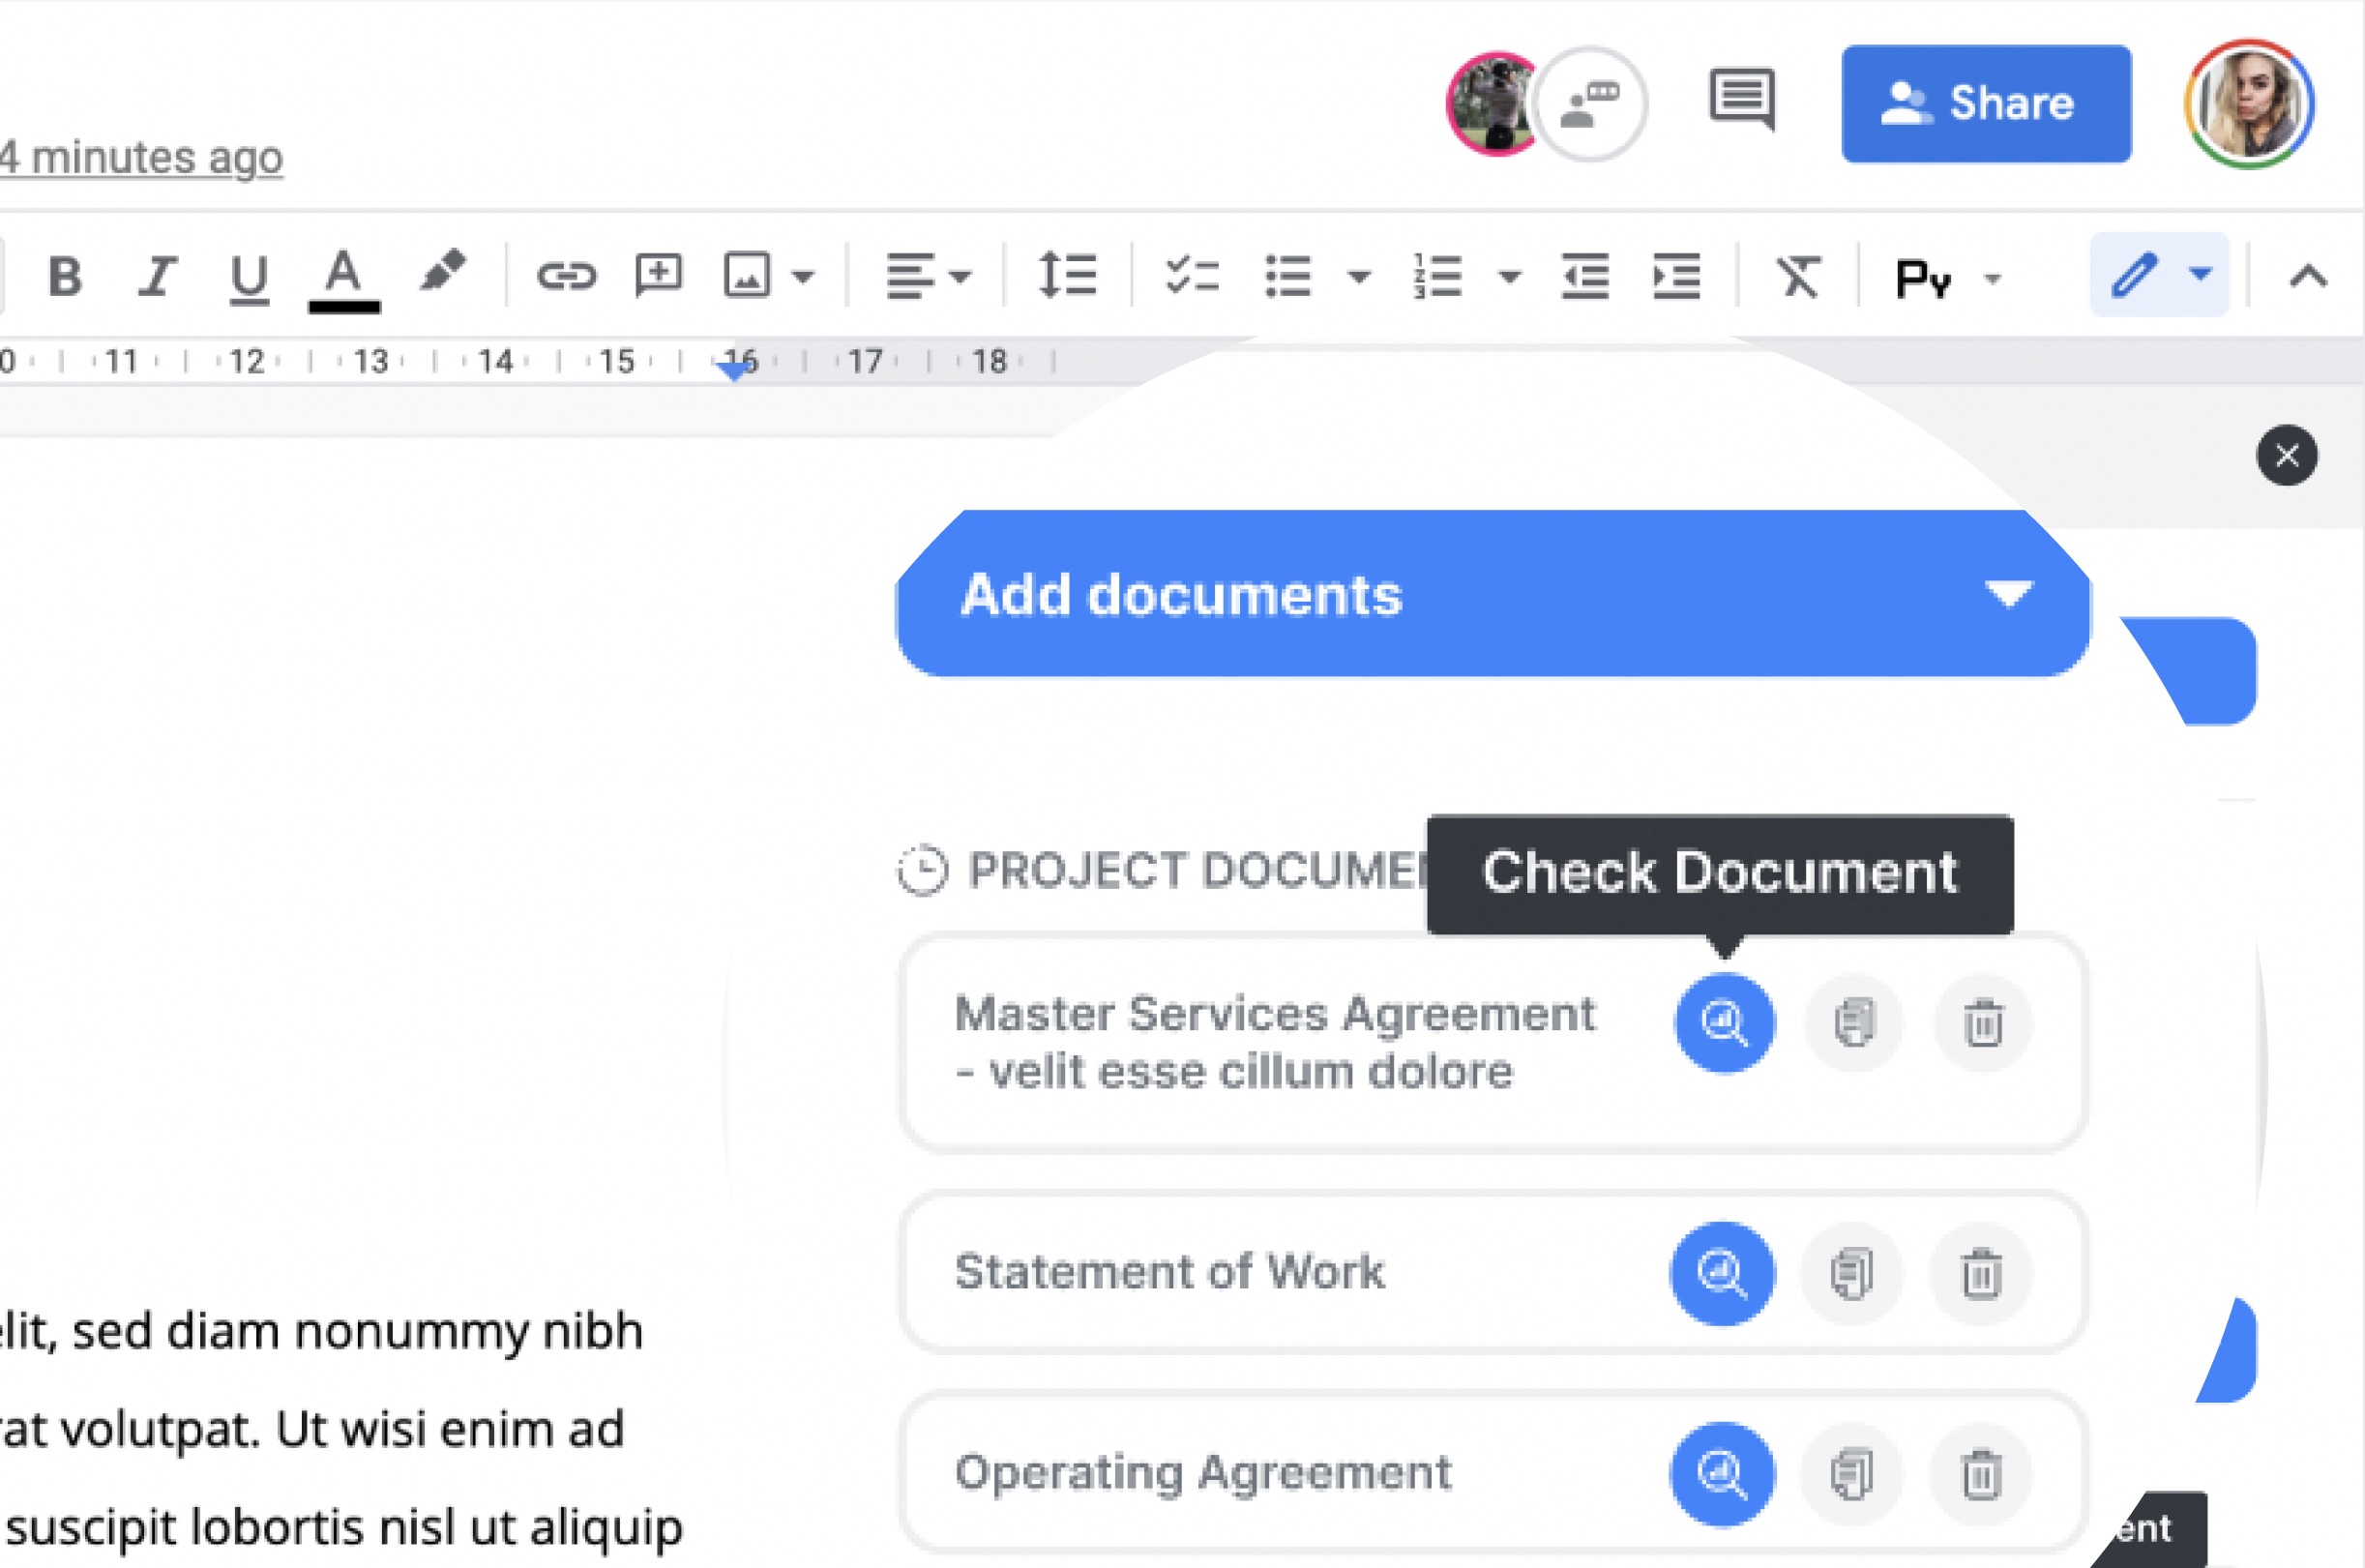Click the checklist icon

click(x=1191, y=275)
